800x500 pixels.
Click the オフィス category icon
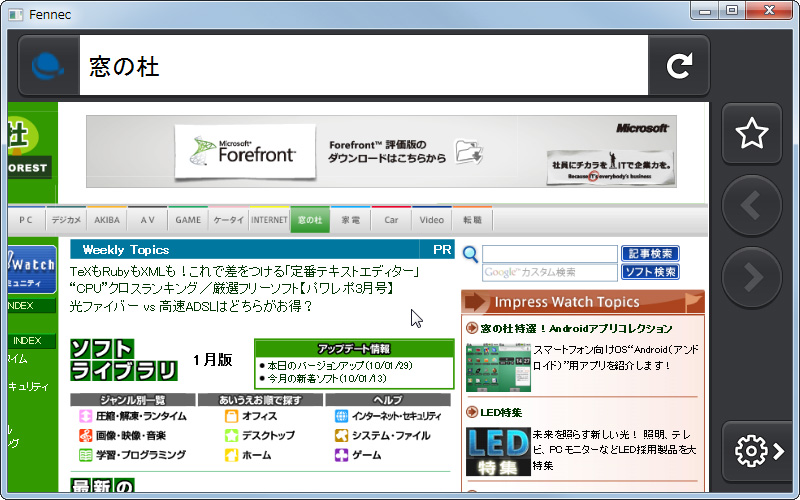point(231,416)
